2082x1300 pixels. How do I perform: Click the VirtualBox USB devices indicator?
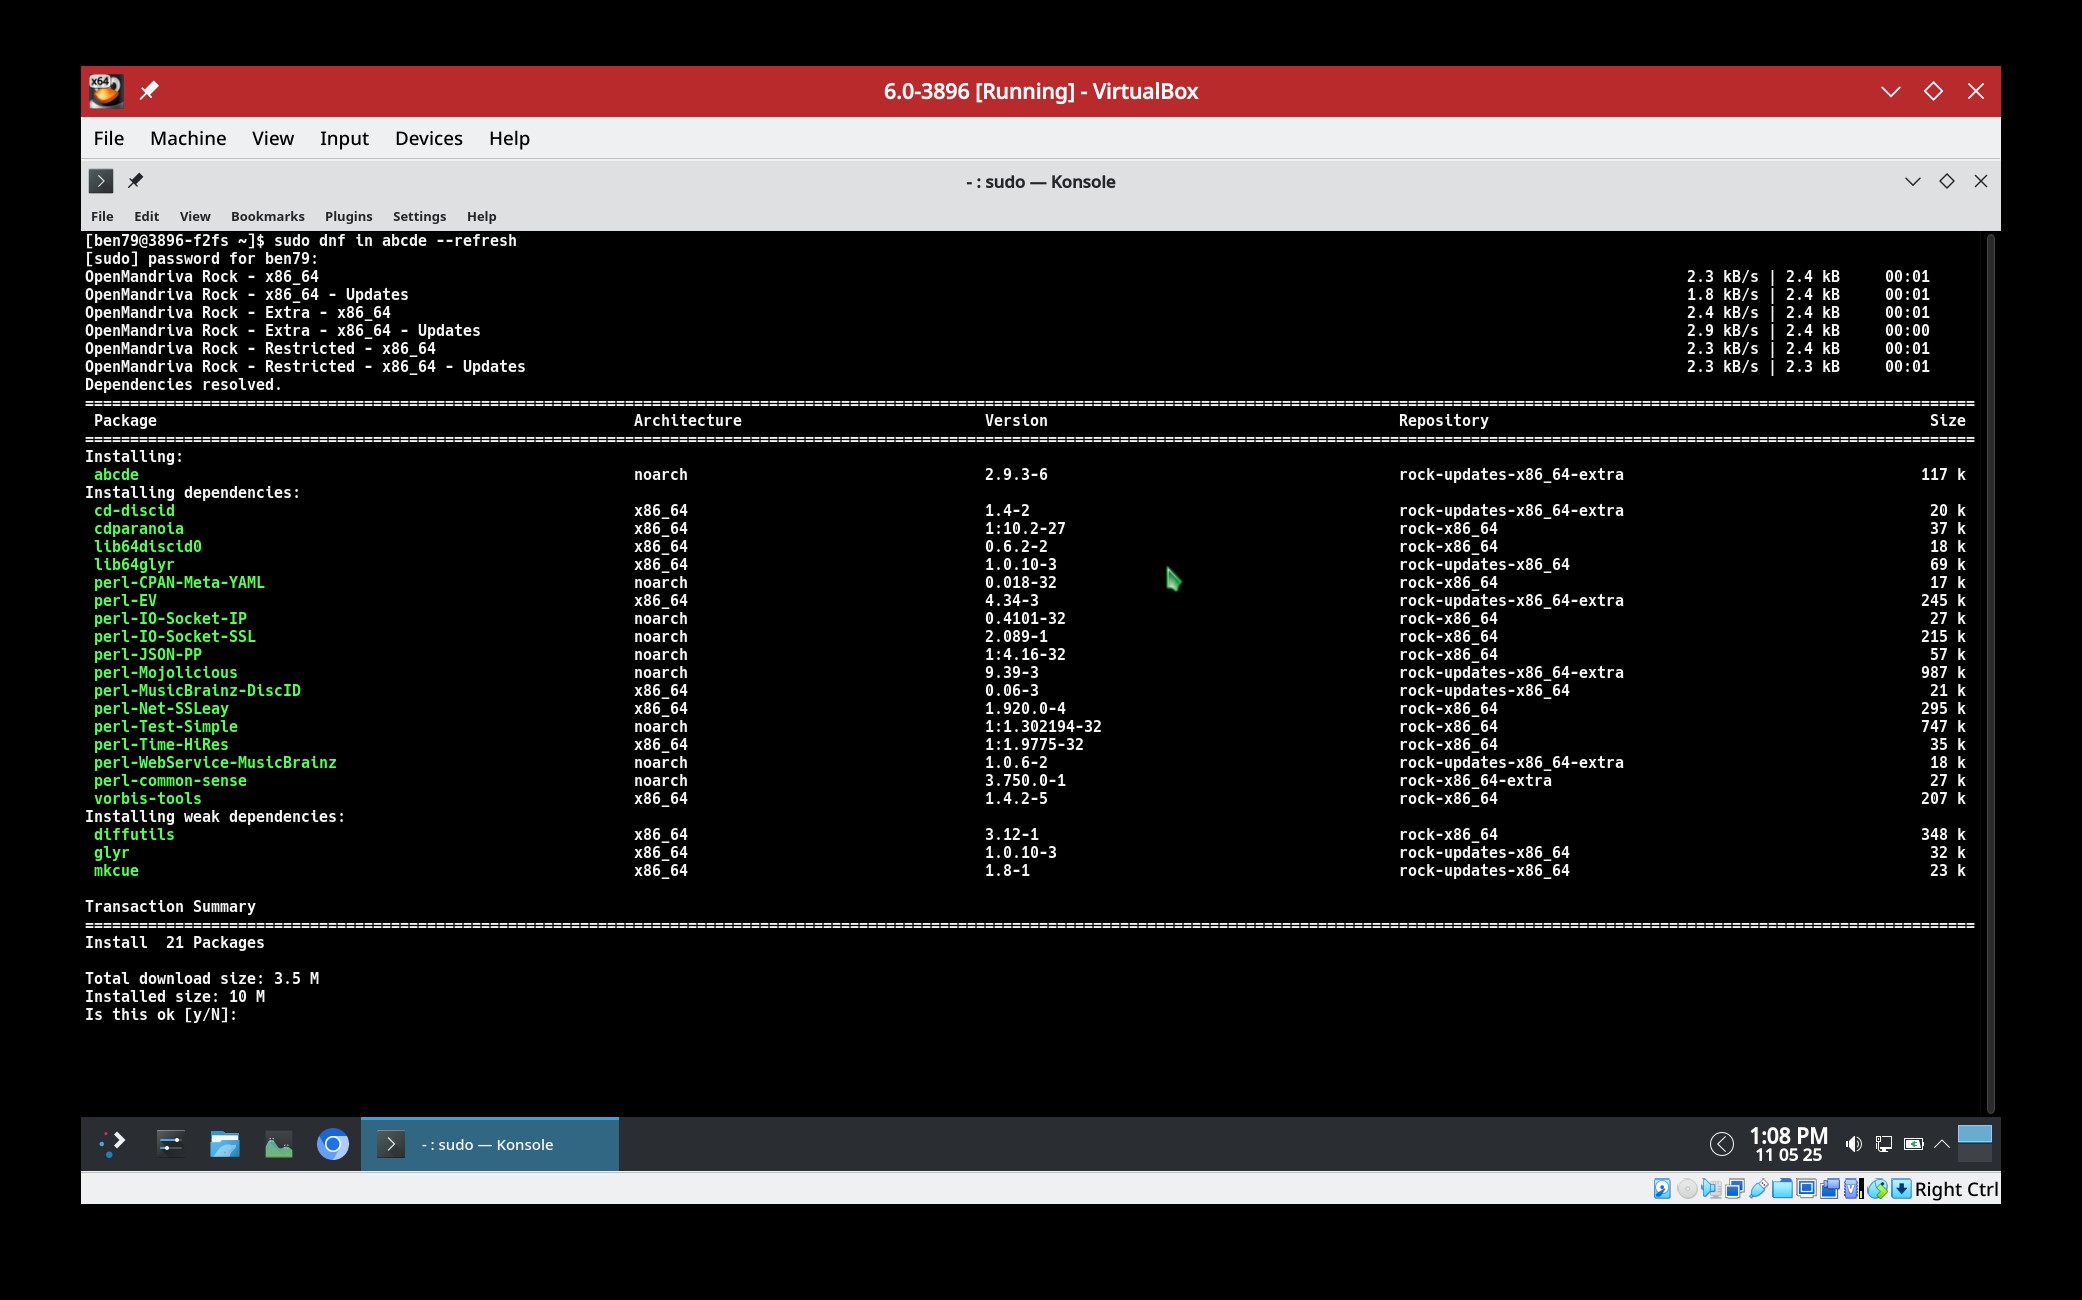click(x=1759, y=1189)
